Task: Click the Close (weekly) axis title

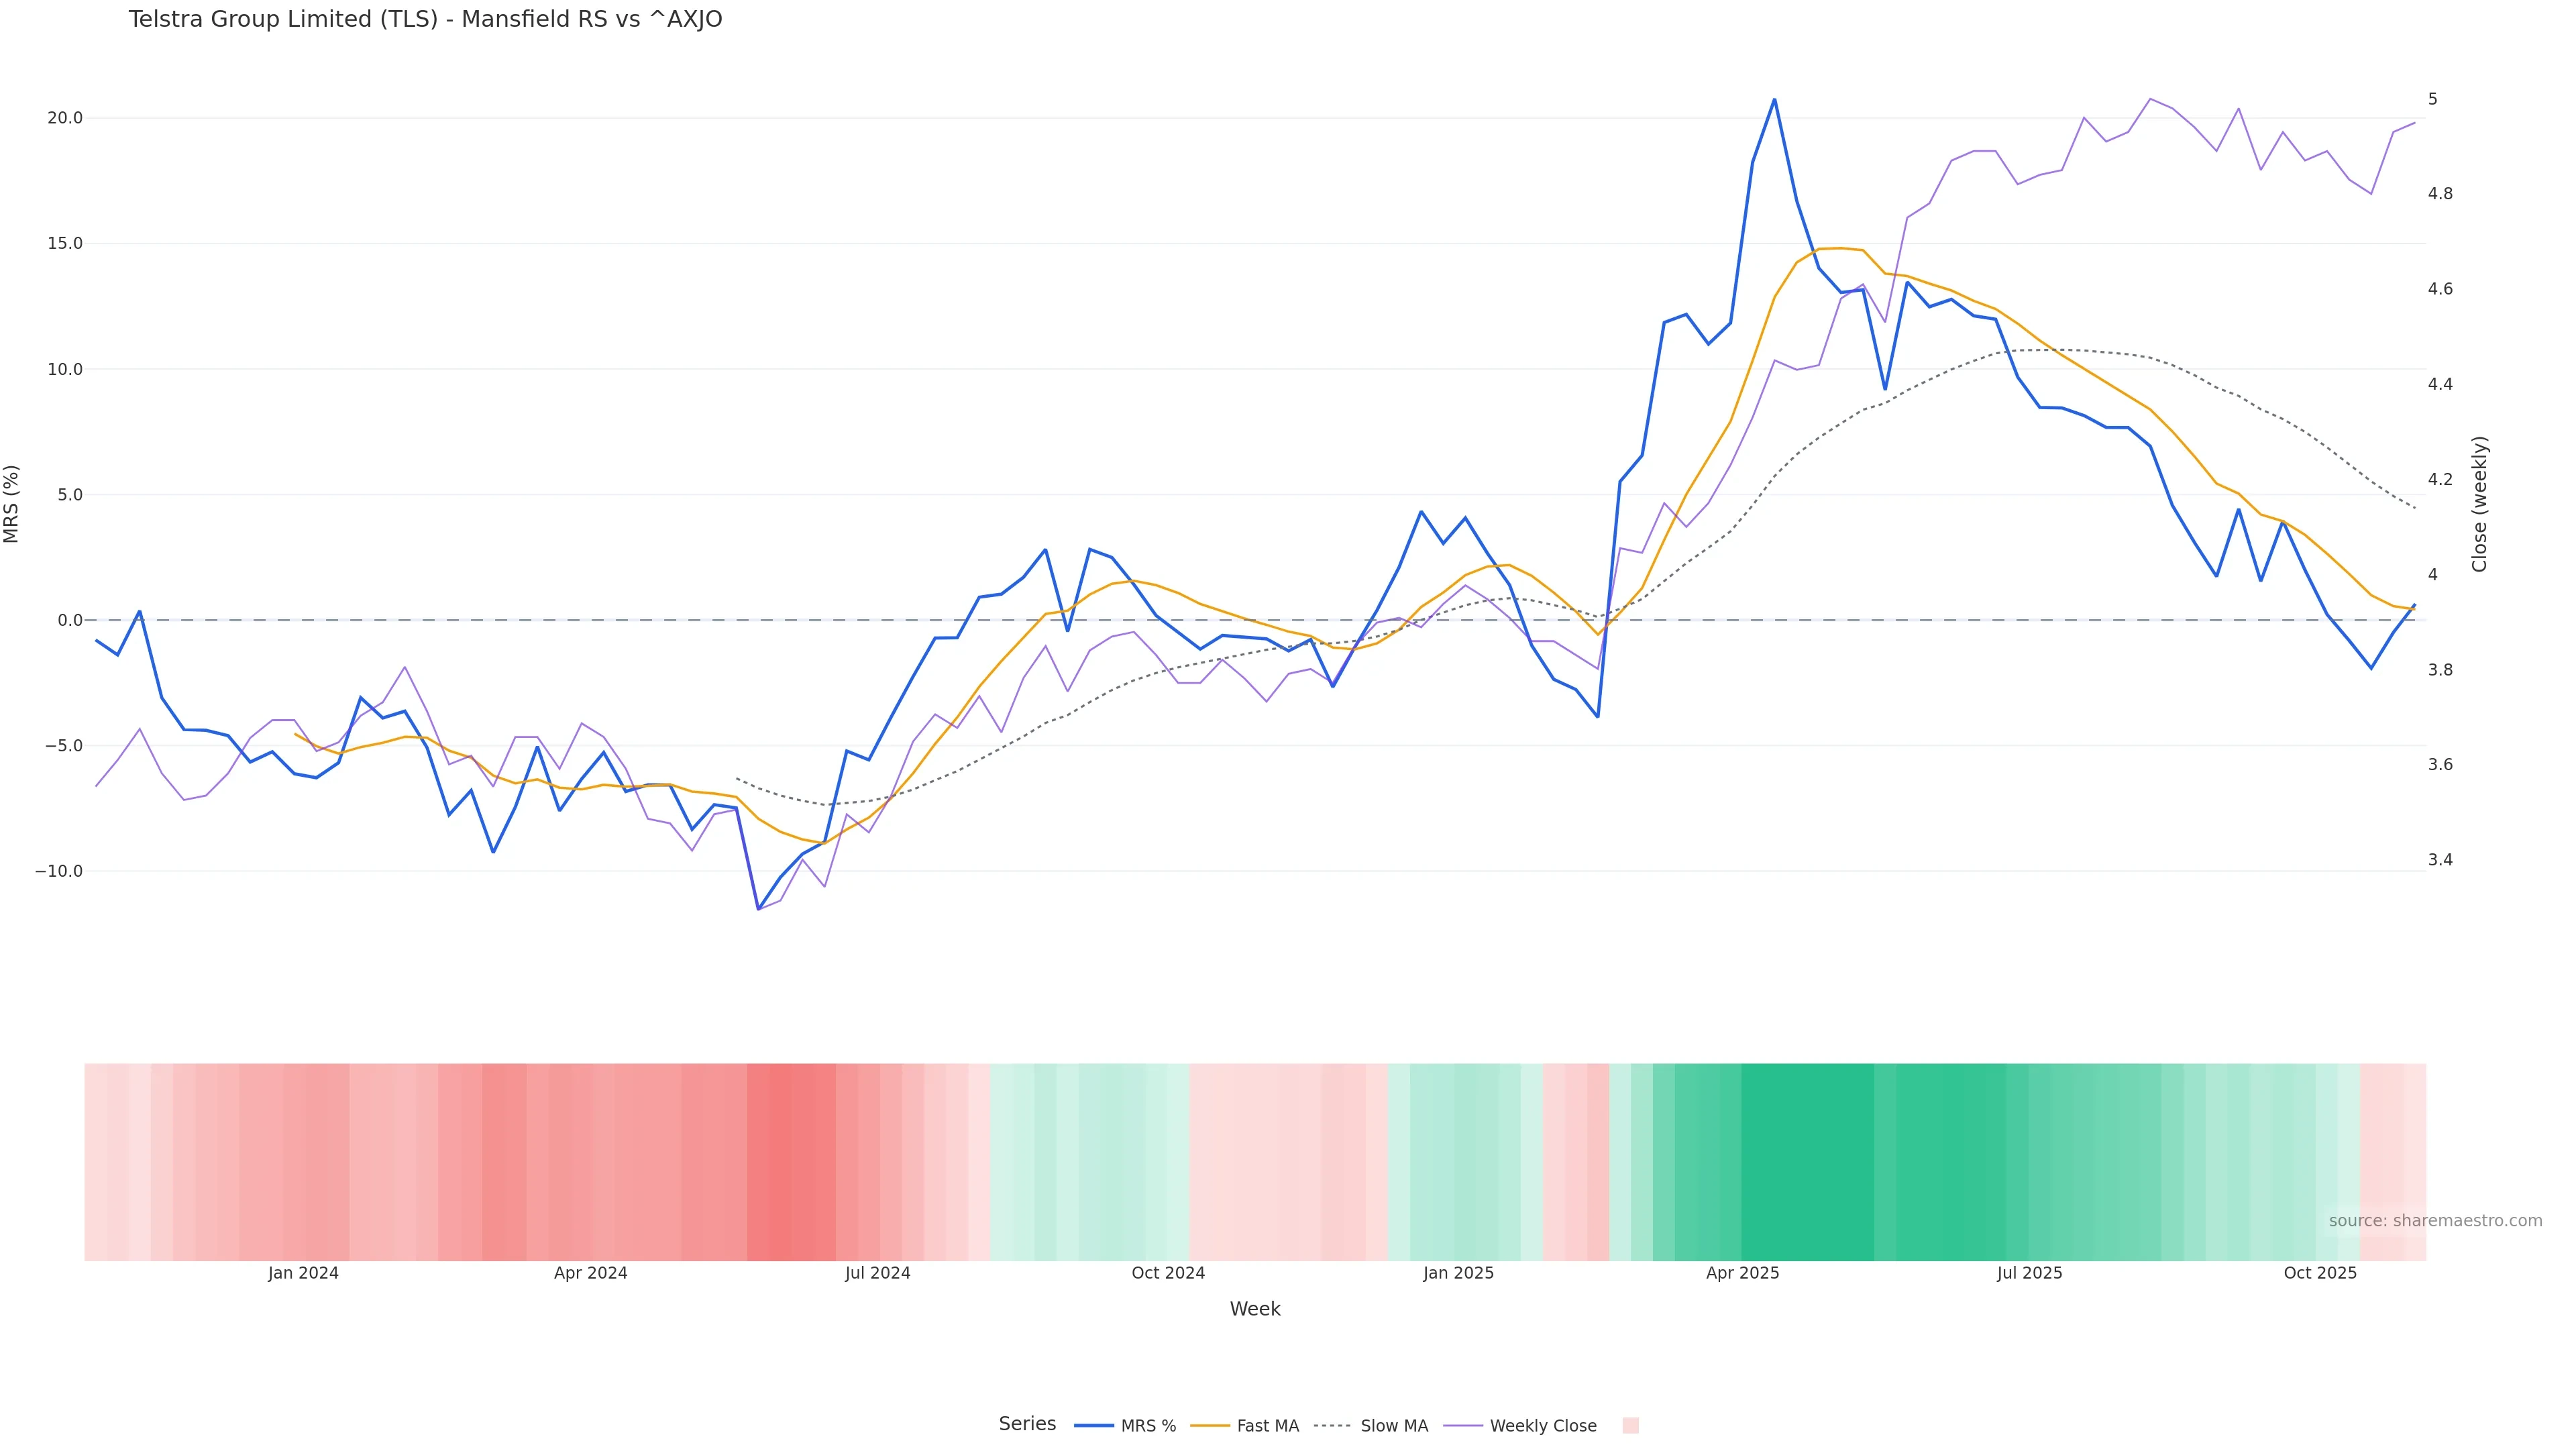Action: coord(2479,504)
